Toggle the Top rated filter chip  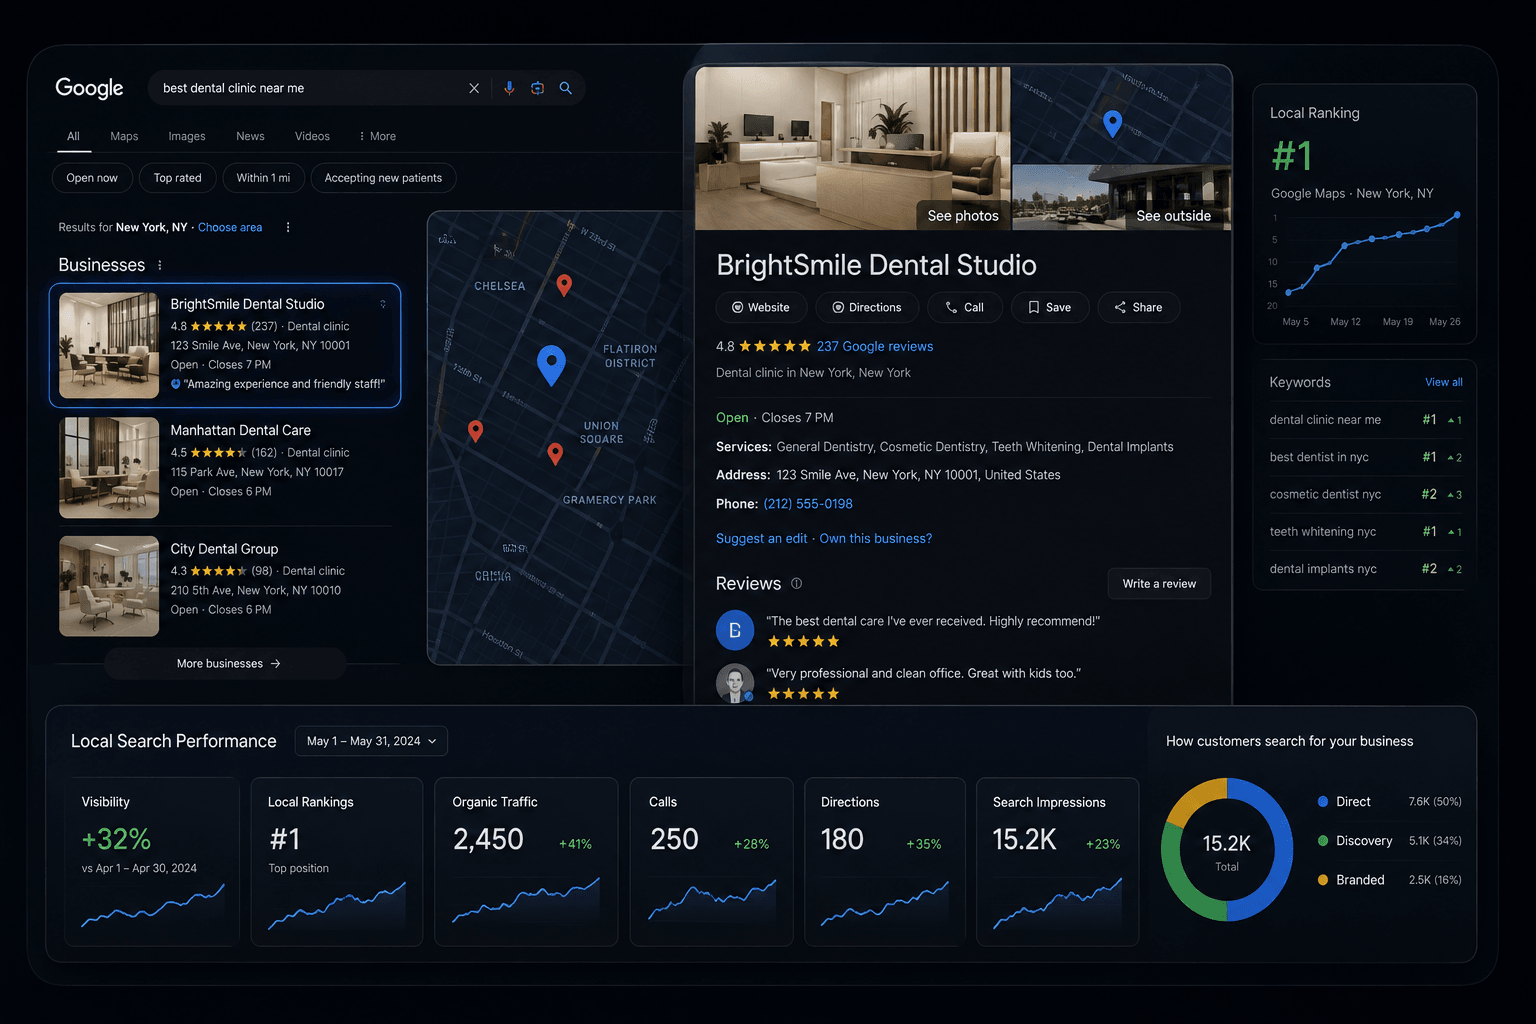[178, 178]
